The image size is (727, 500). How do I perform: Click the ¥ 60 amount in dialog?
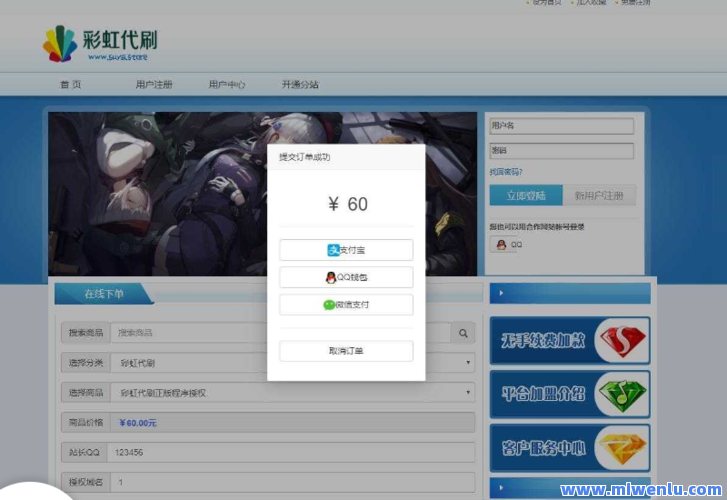tap(348, 204)
